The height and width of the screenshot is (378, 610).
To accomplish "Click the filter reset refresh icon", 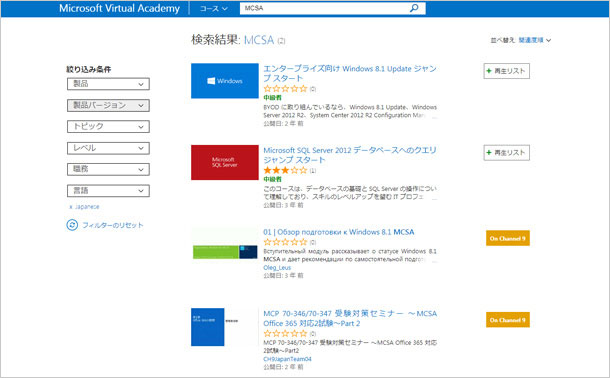I will [x=72, y=225].
